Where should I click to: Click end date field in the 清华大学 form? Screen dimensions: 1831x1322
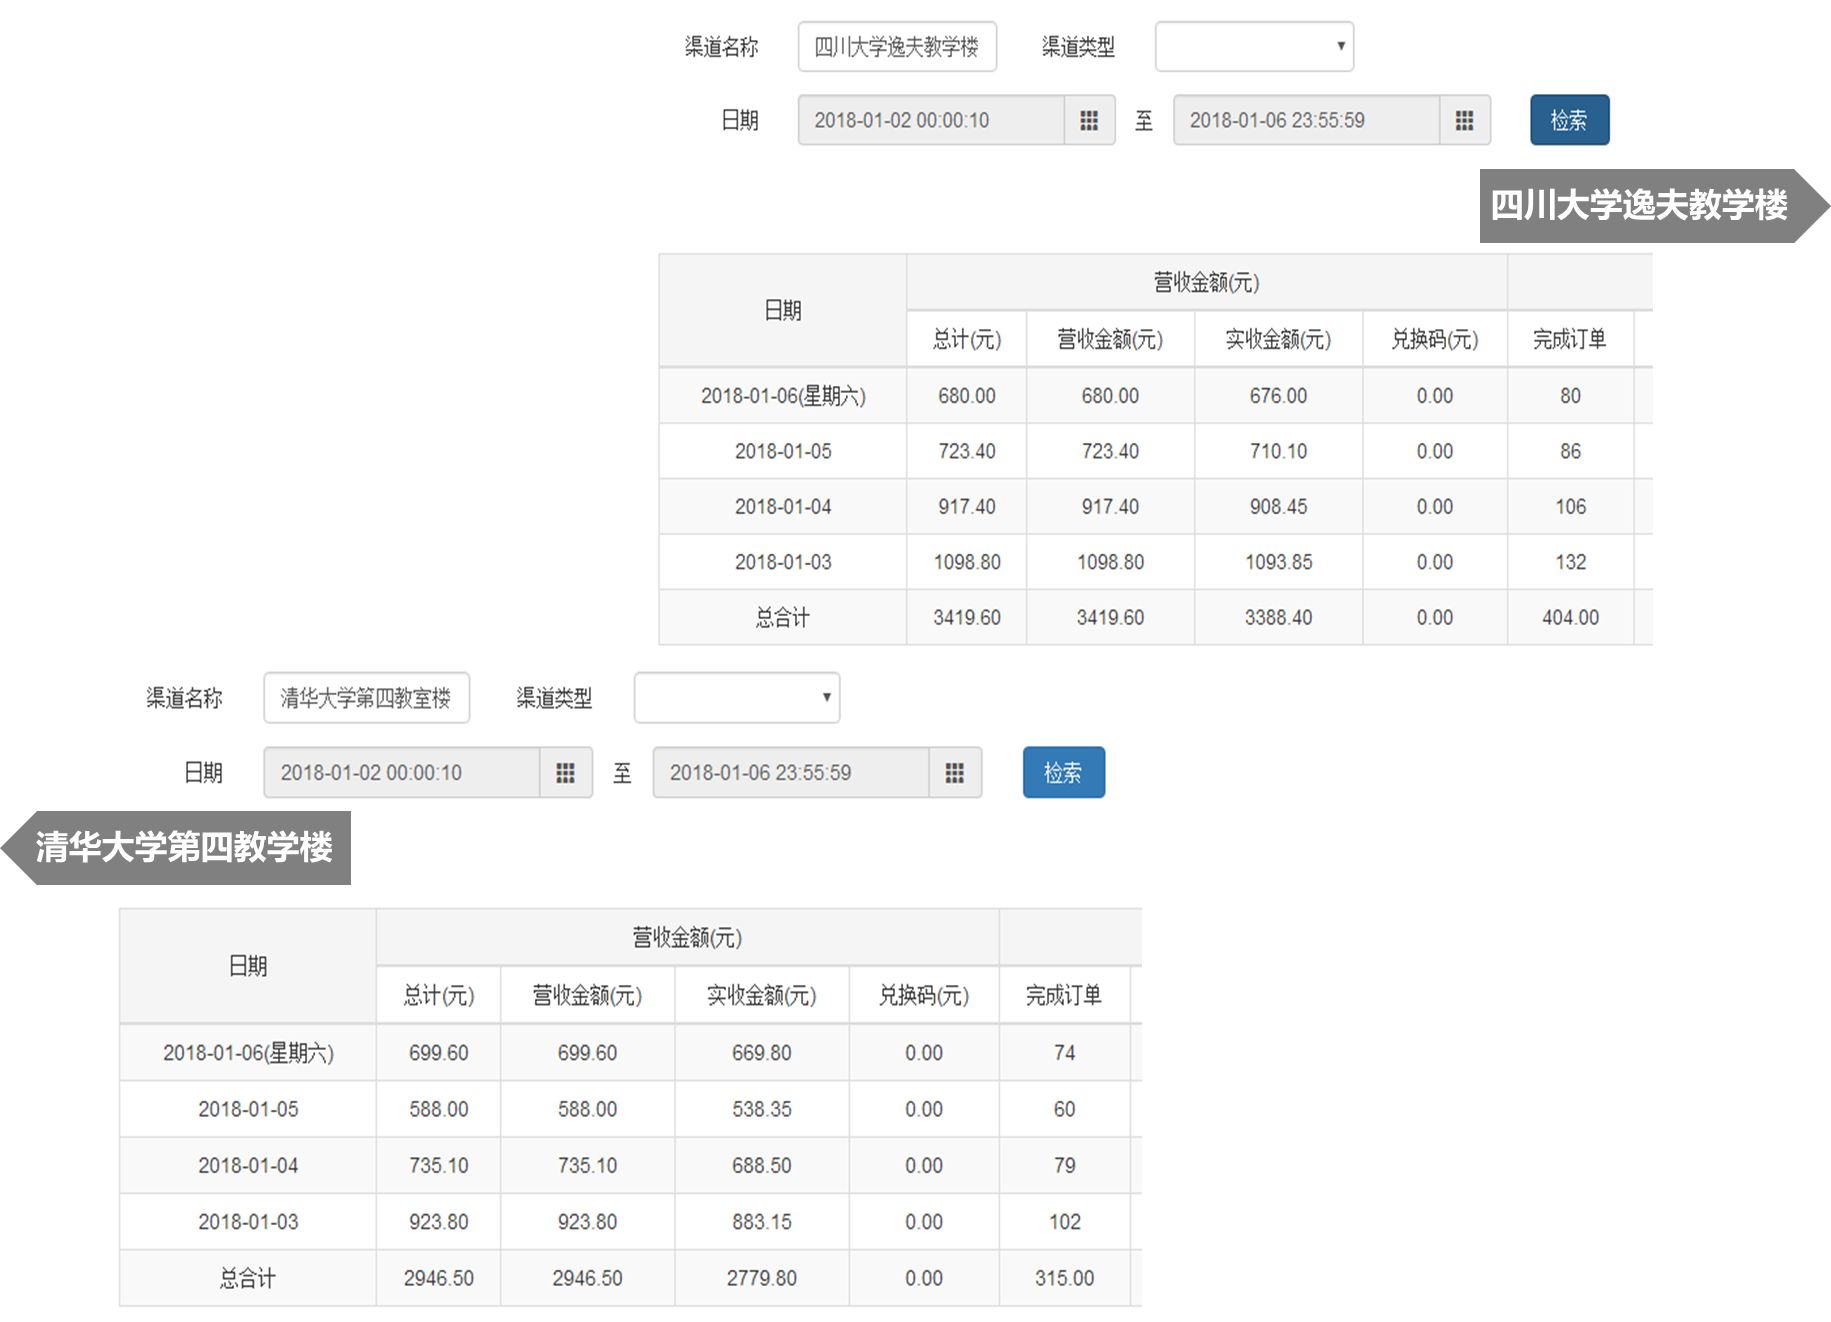(791, 772)
